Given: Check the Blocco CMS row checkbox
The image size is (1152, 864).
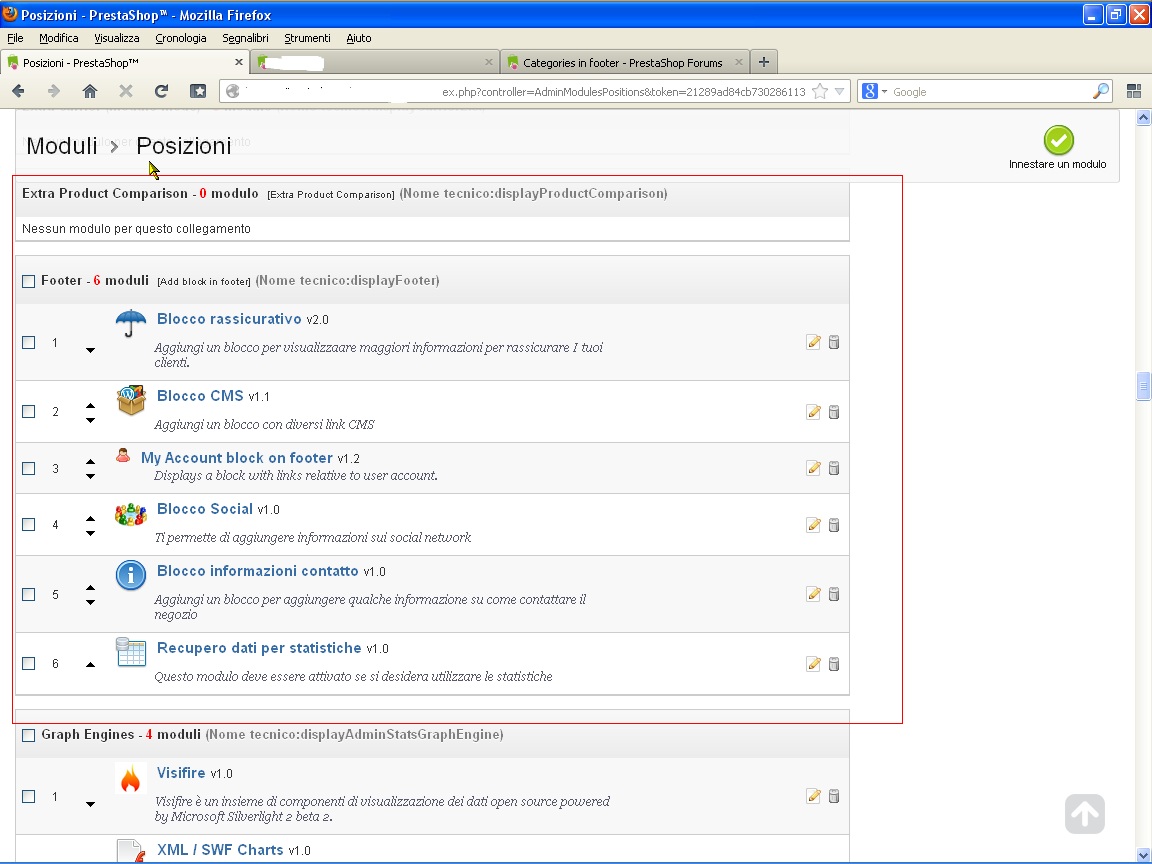Looking at the screenshot, I should (29, 411).
